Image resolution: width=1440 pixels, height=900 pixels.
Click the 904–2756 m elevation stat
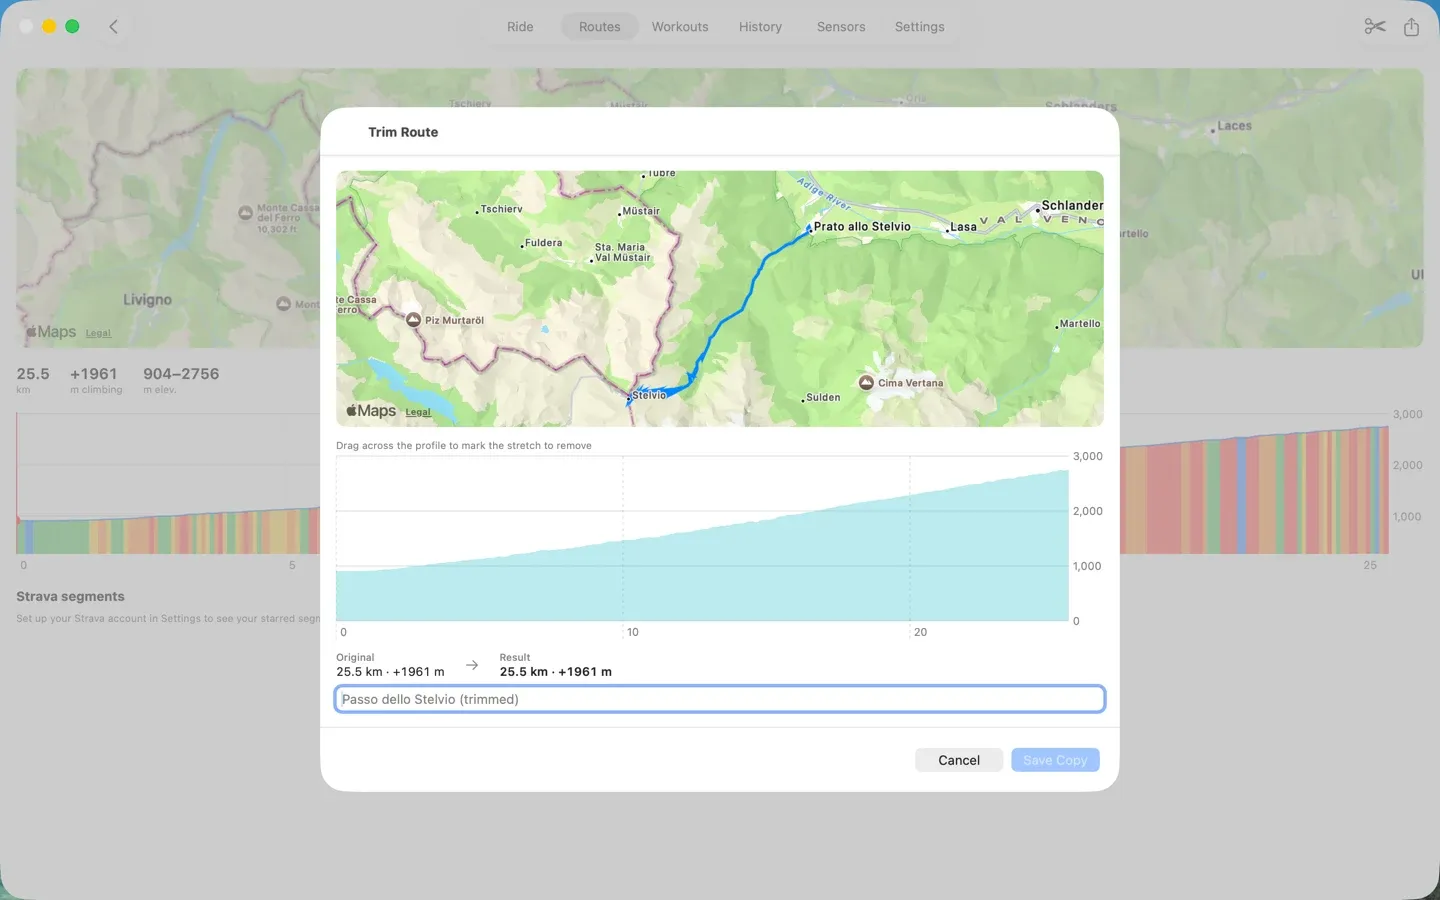181,379
